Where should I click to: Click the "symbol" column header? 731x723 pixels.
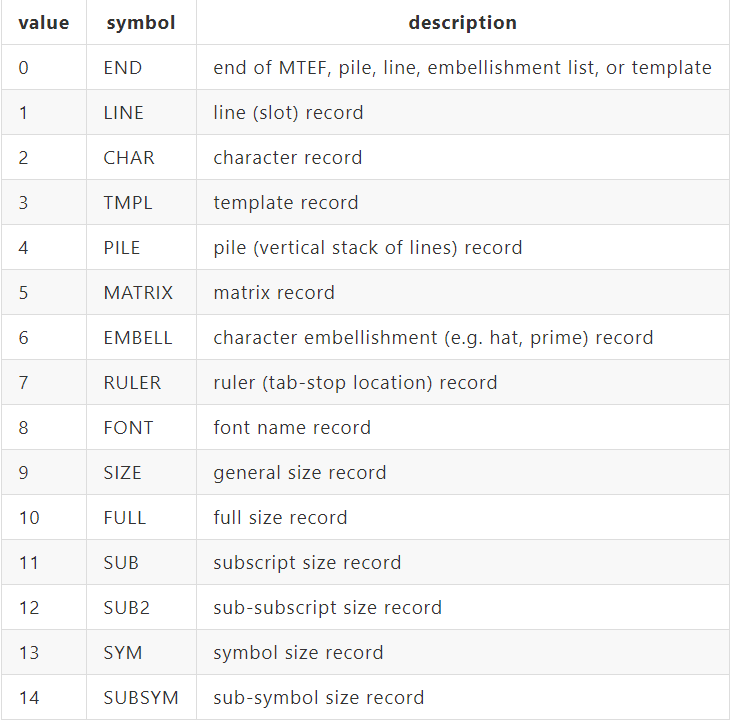(x=139, y=23)
